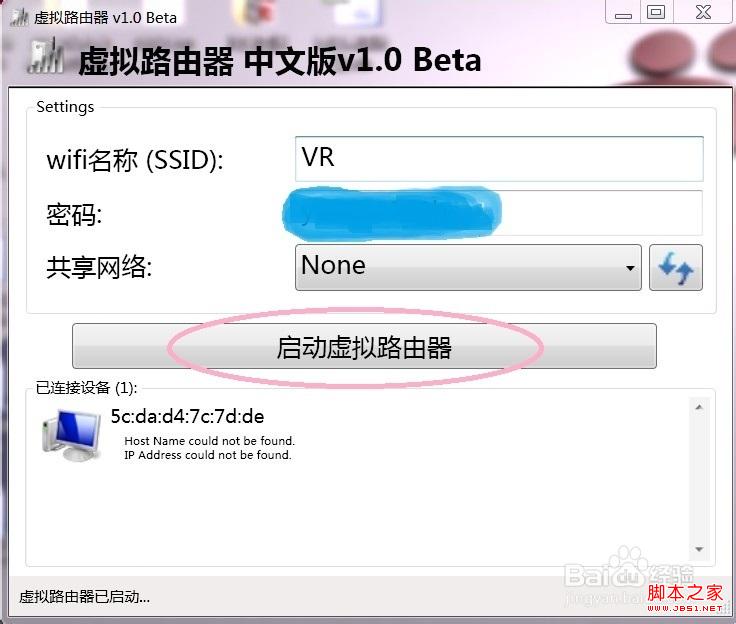Click the Host Name could not be found text
Screen dimensions: 736x624
tap(209, 441)
